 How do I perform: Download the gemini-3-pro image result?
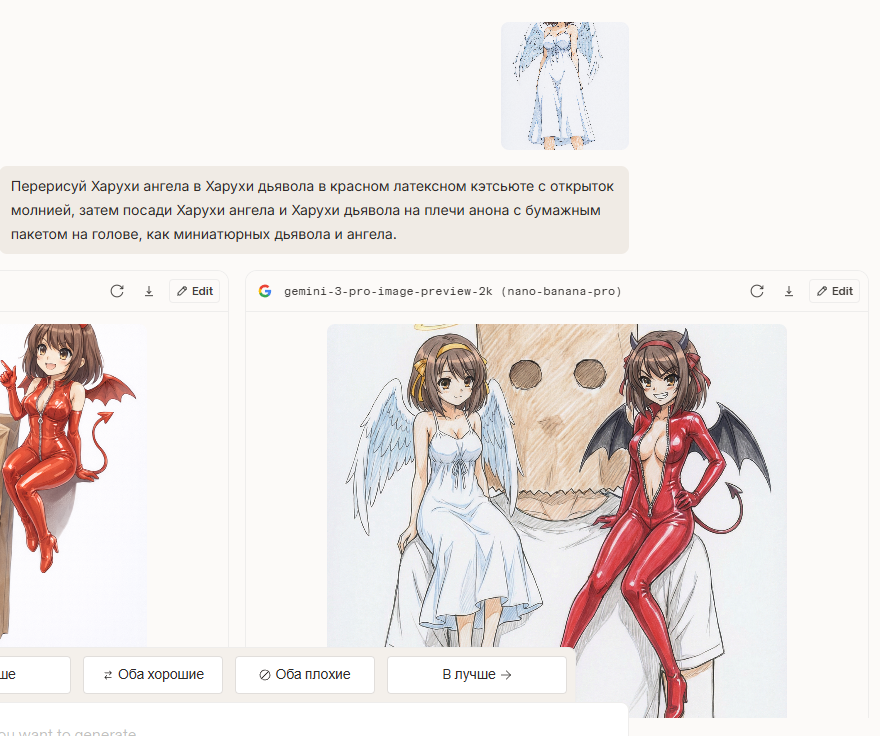click(789, 291)
